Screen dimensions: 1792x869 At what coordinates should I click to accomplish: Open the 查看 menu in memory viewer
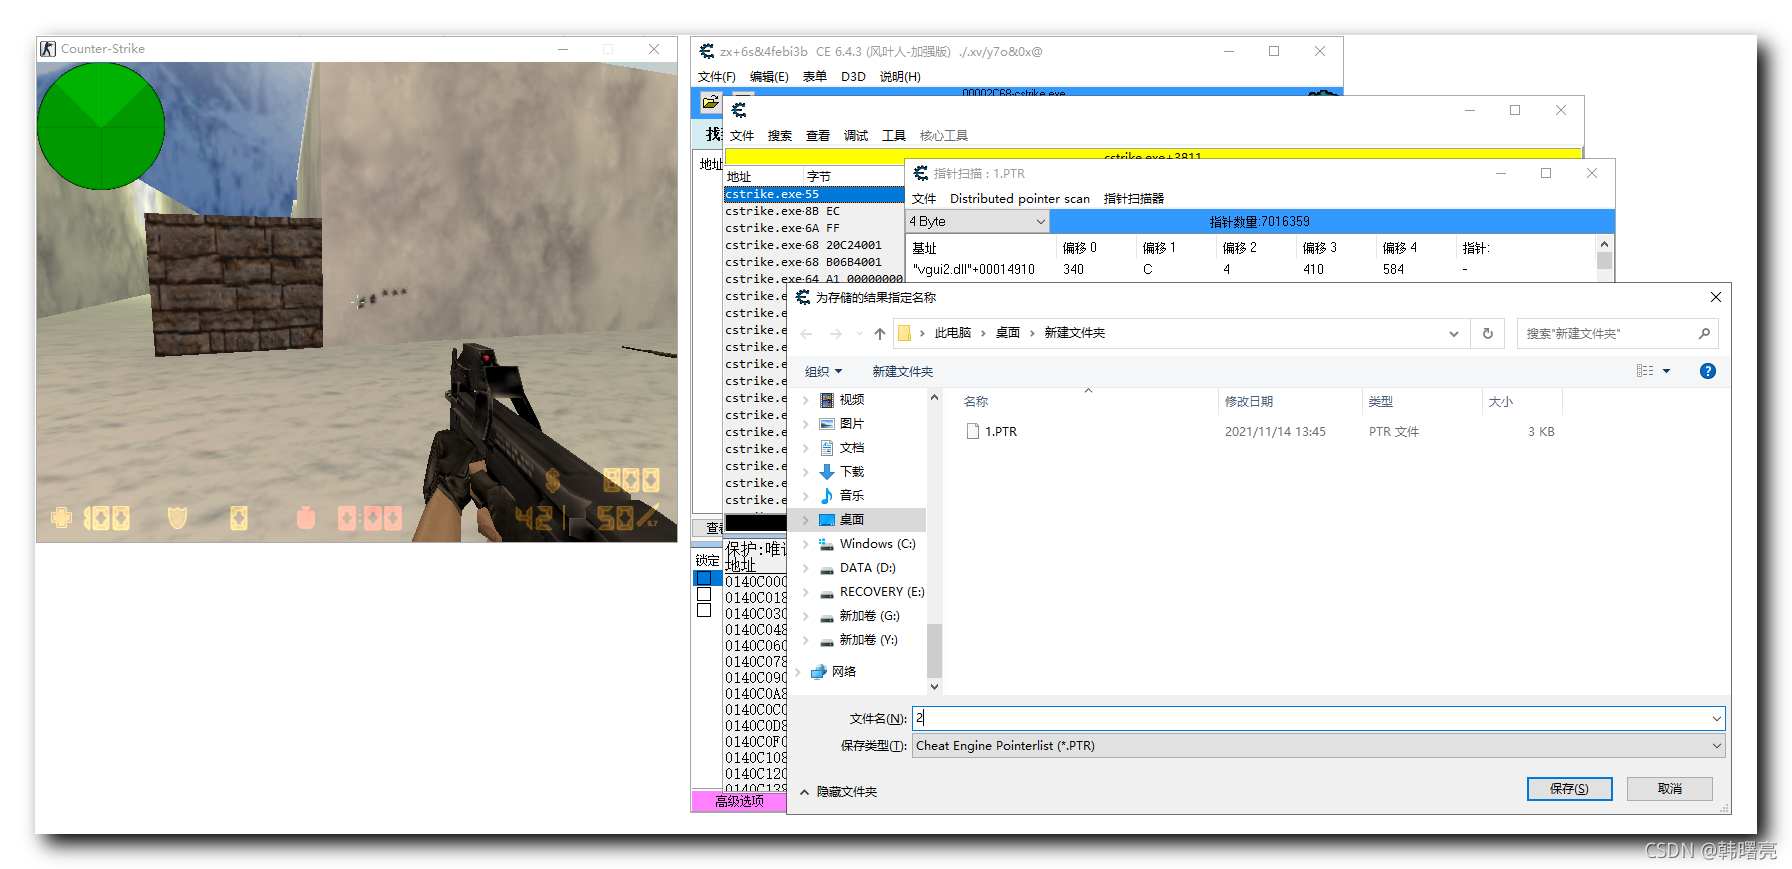click(818, 136)
